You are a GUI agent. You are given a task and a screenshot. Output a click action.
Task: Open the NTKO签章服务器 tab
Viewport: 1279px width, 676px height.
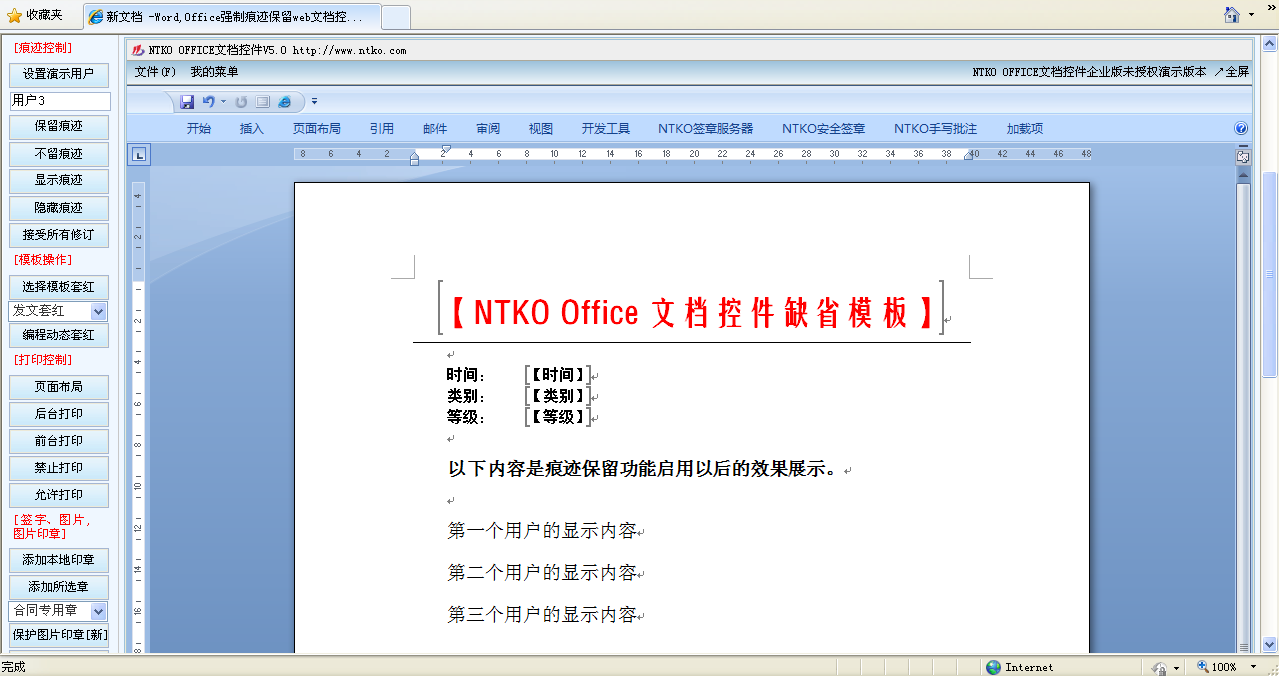click(x=706, y=128)
